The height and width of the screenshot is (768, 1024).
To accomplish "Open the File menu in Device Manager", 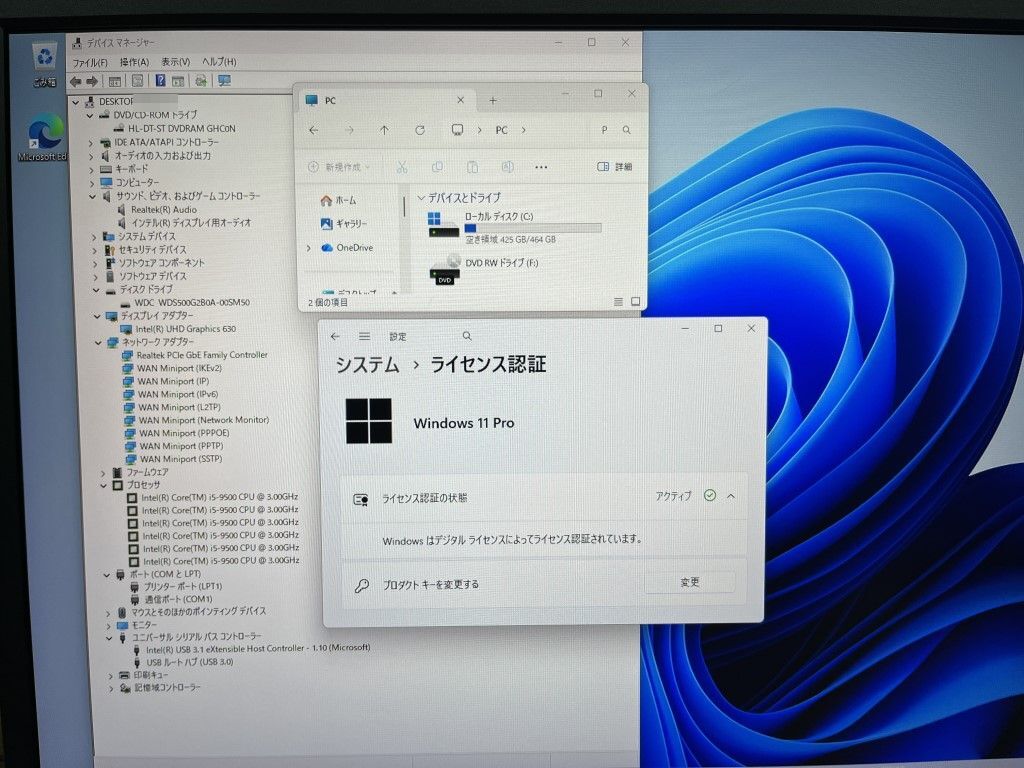I will pos(90,63).
